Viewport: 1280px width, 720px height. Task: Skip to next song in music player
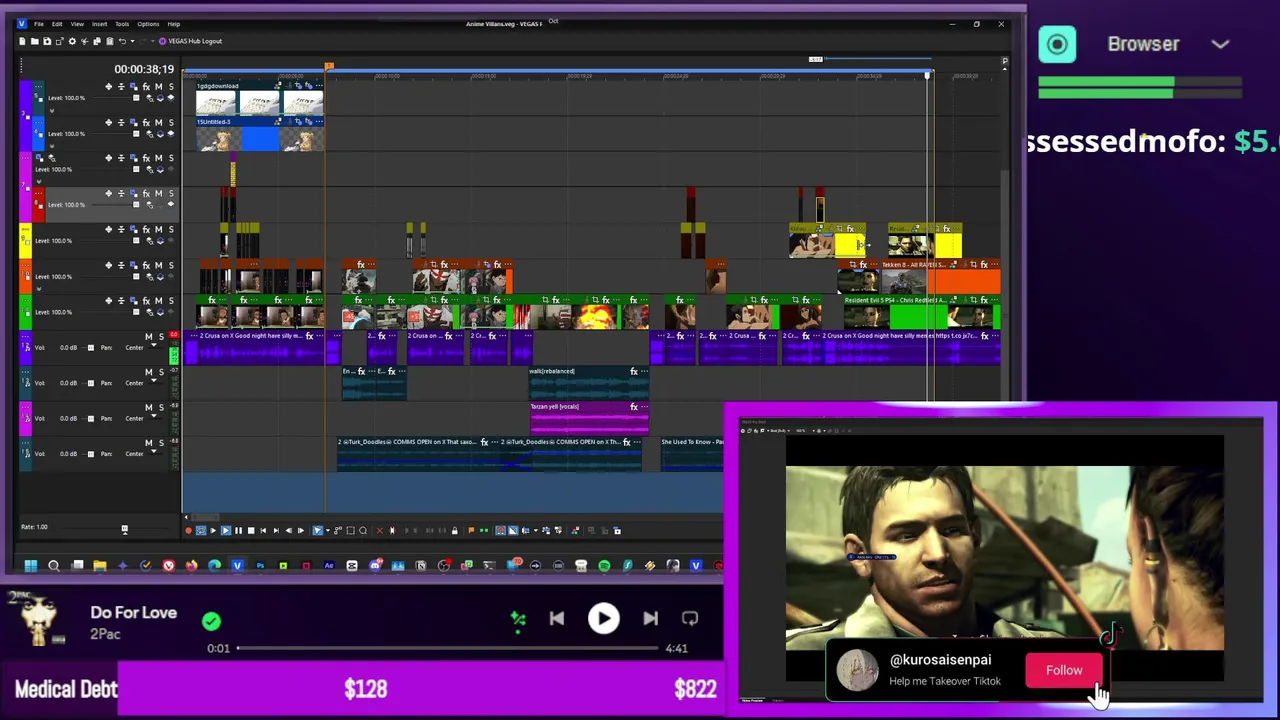650,619
